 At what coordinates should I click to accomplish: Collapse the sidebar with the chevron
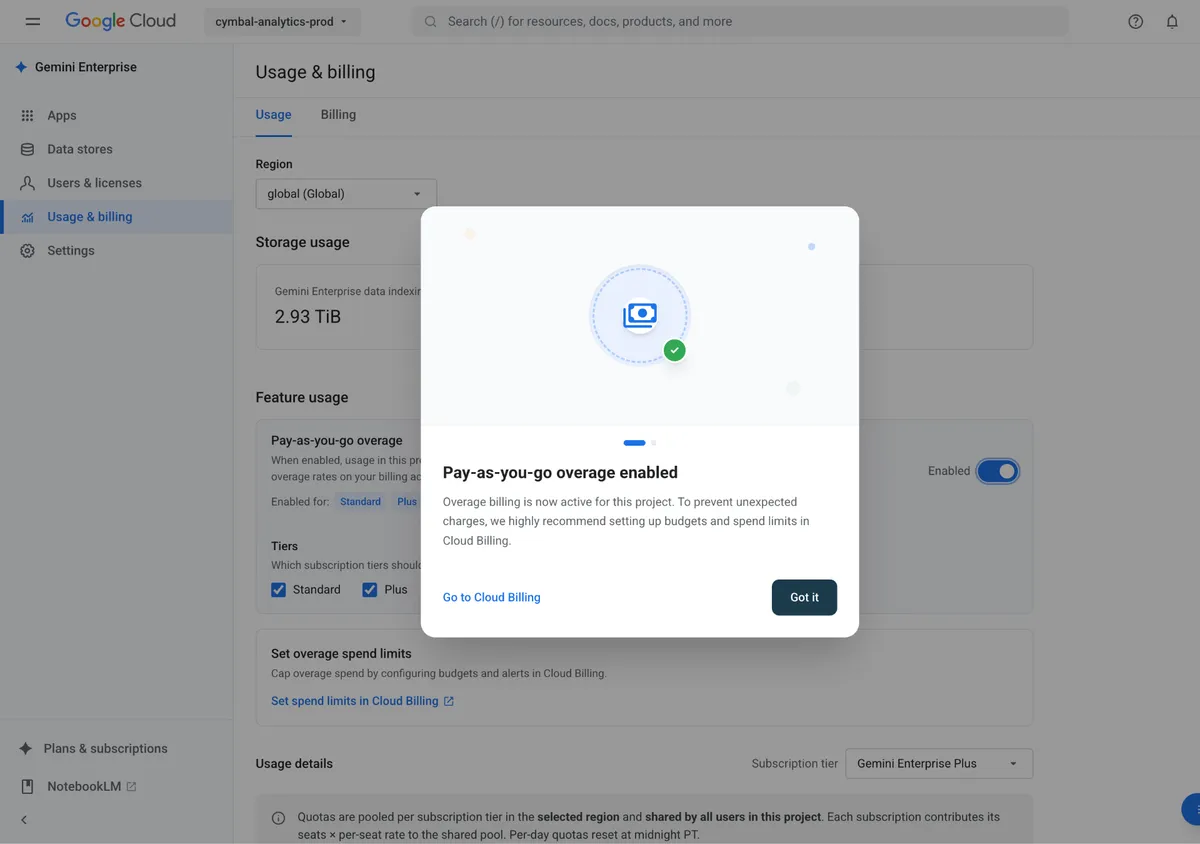(x=24, y=820)
